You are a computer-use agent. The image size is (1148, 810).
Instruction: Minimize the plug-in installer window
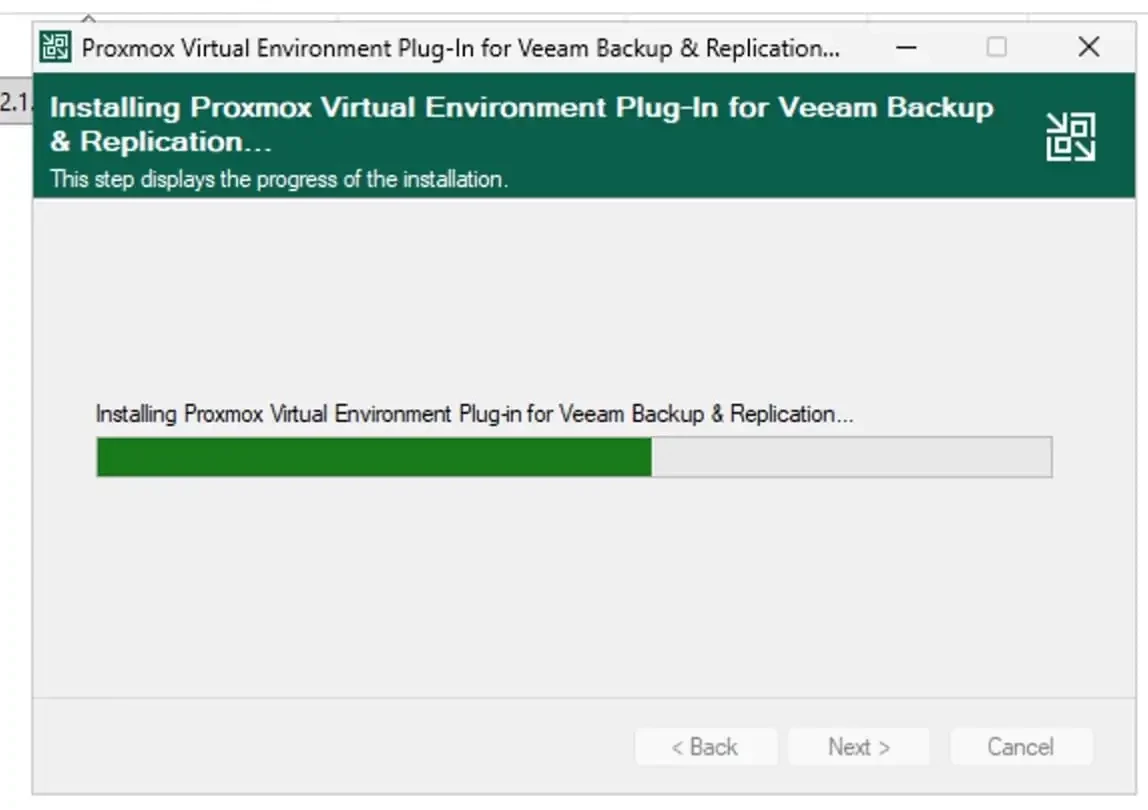tap(906, 47)
